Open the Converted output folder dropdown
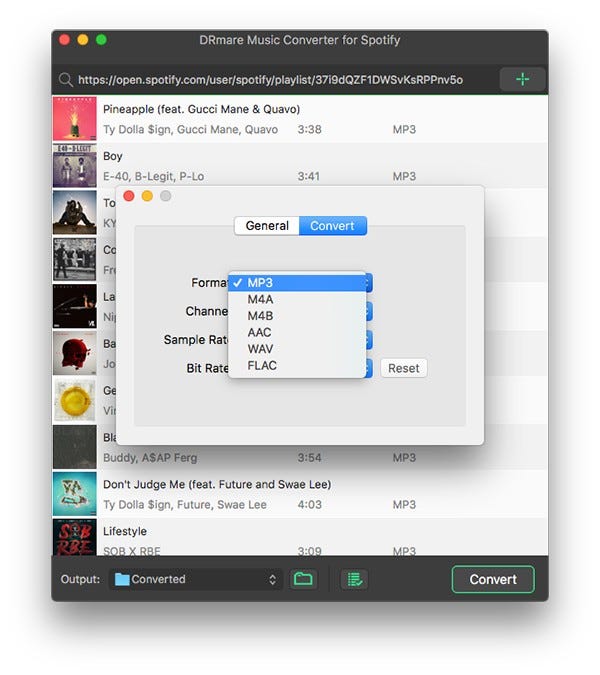Screen dimensions: 600x675 pos(196,579)
